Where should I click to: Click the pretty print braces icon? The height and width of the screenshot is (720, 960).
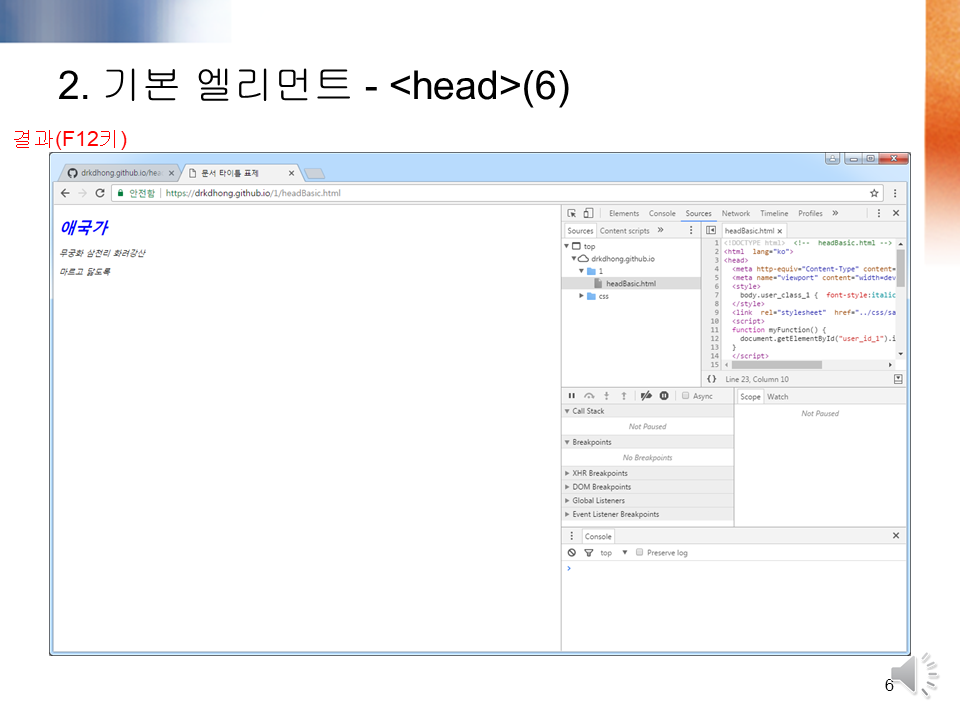[711, 379]
